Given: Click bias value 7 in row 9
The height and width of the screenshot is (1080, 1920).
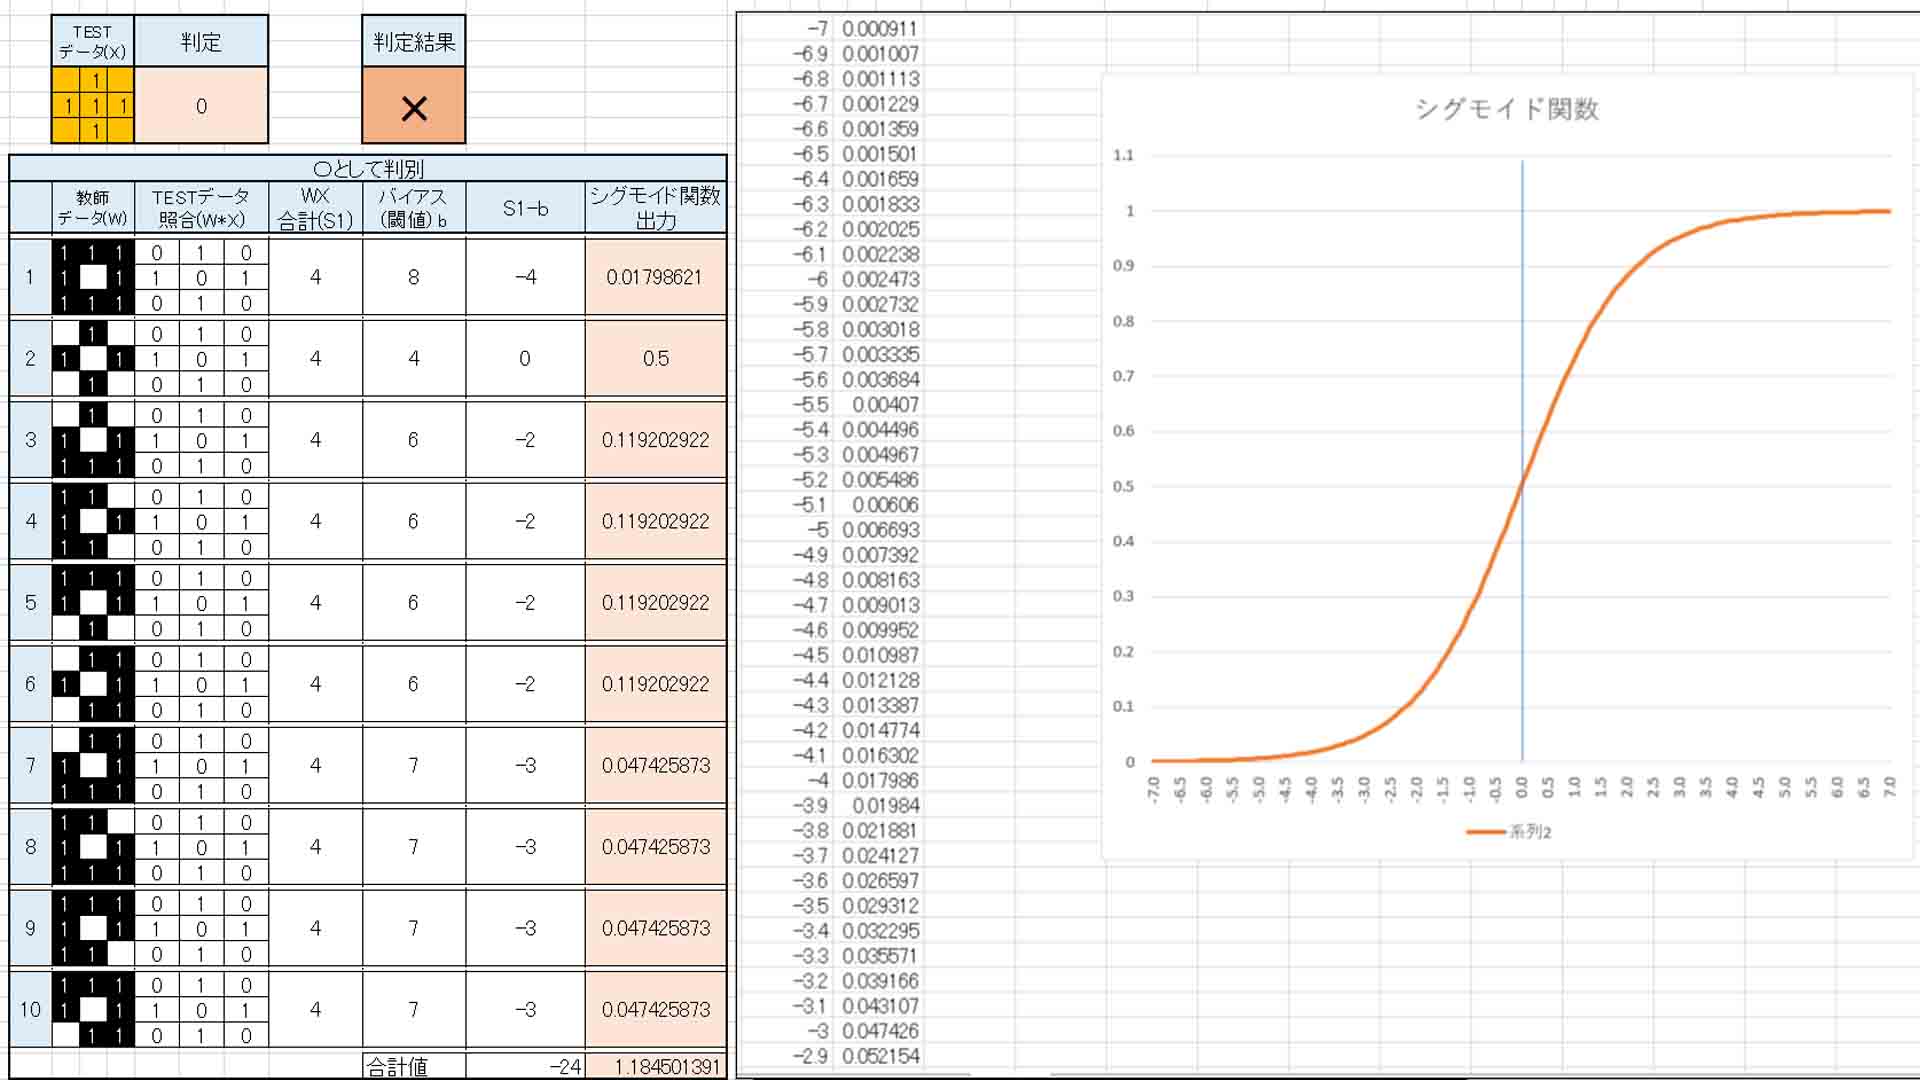Looking at the screenshot, I should click(x=413, y=929).
